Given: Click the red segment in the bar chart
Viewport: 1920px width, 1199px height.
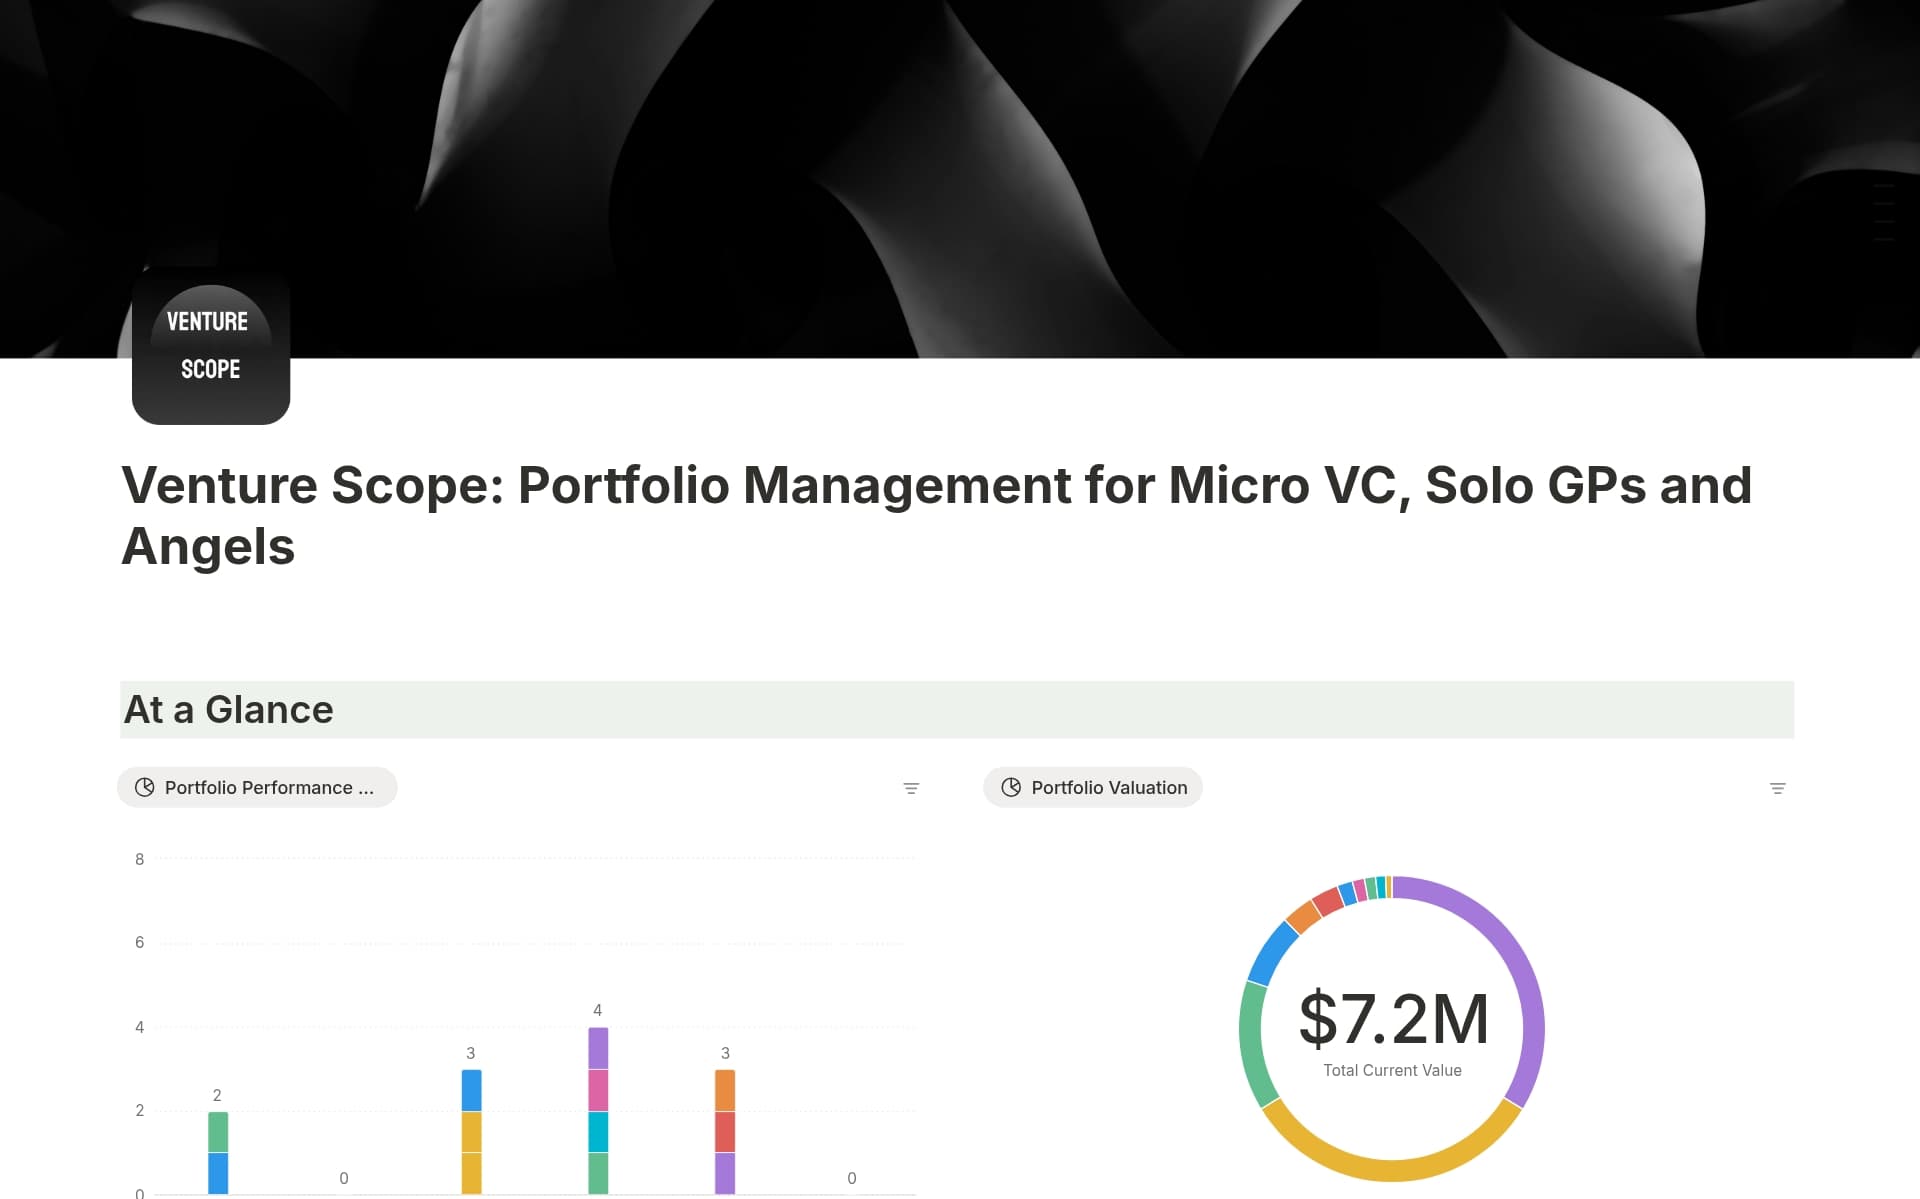Looking at the screenshot, I should (725, 1132).
